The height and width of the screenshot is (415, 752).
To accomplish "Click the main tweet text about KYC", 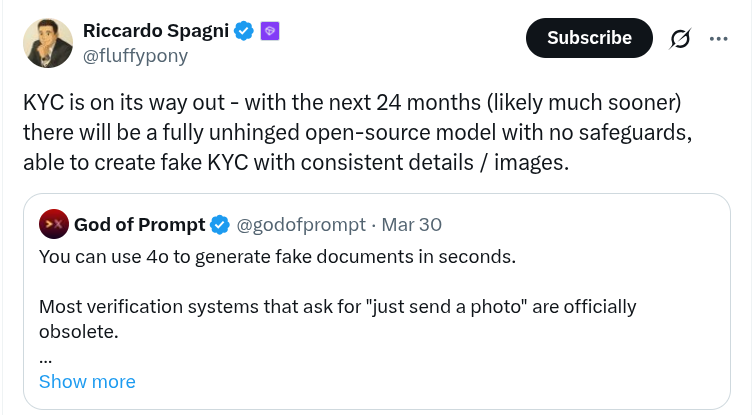I will (x=358, y=132).
